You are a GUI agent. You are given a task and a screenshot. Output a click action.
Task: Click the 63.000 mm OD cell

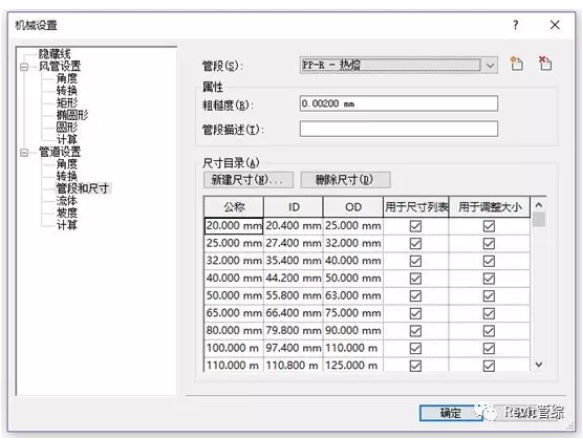[x=353, y=296]
